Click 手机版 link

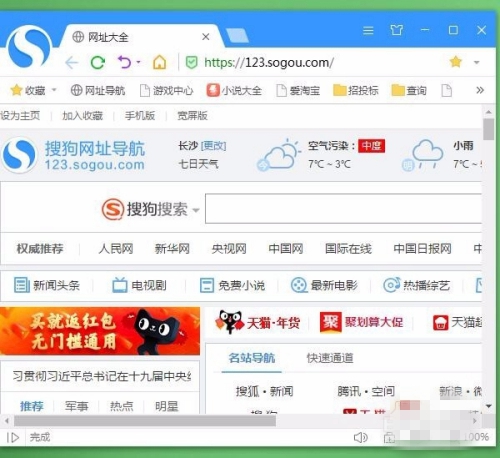[140, 116]
